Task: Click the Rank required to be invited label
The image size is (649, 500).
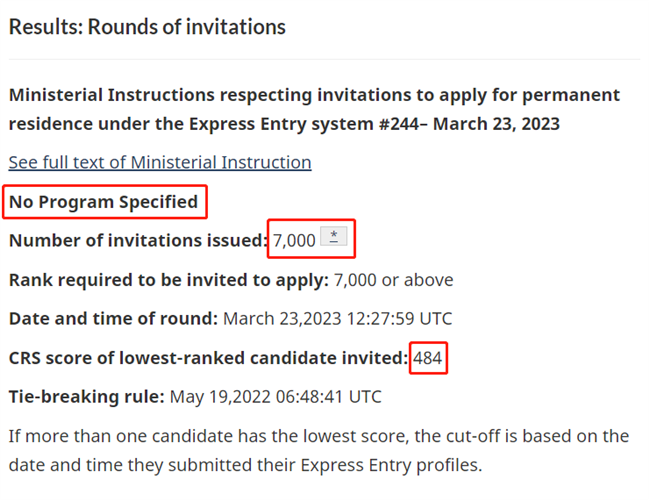Action: [168, 280]
